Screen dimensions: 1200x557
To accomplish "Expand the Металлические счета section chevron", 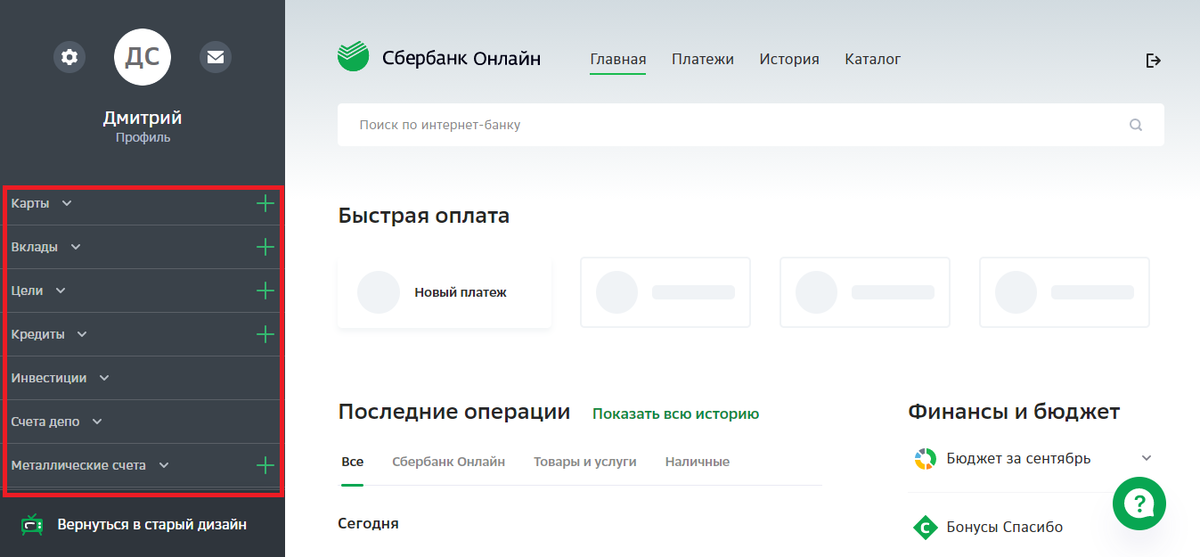I will point(164,465).
